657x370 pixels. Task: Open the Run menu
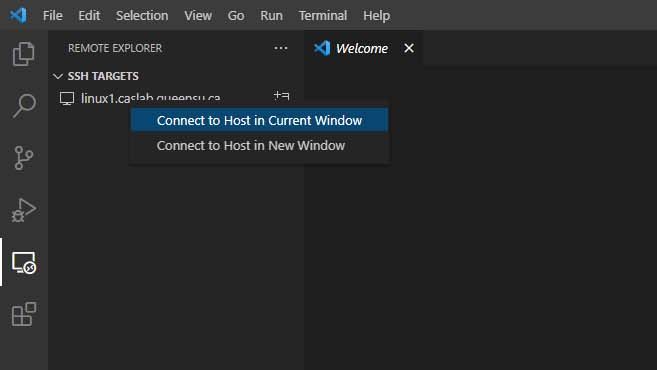pos(271,16)
